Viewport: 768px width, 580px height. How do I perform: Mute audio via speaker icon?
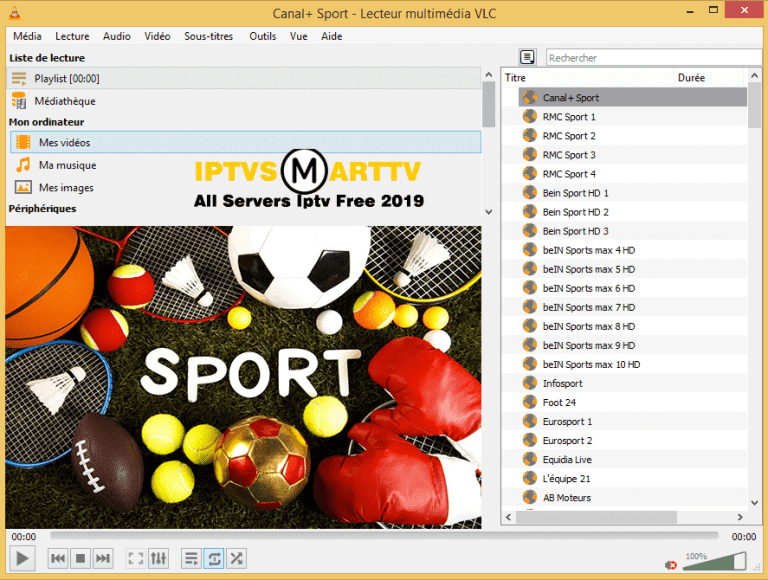[x=671, y=565]
